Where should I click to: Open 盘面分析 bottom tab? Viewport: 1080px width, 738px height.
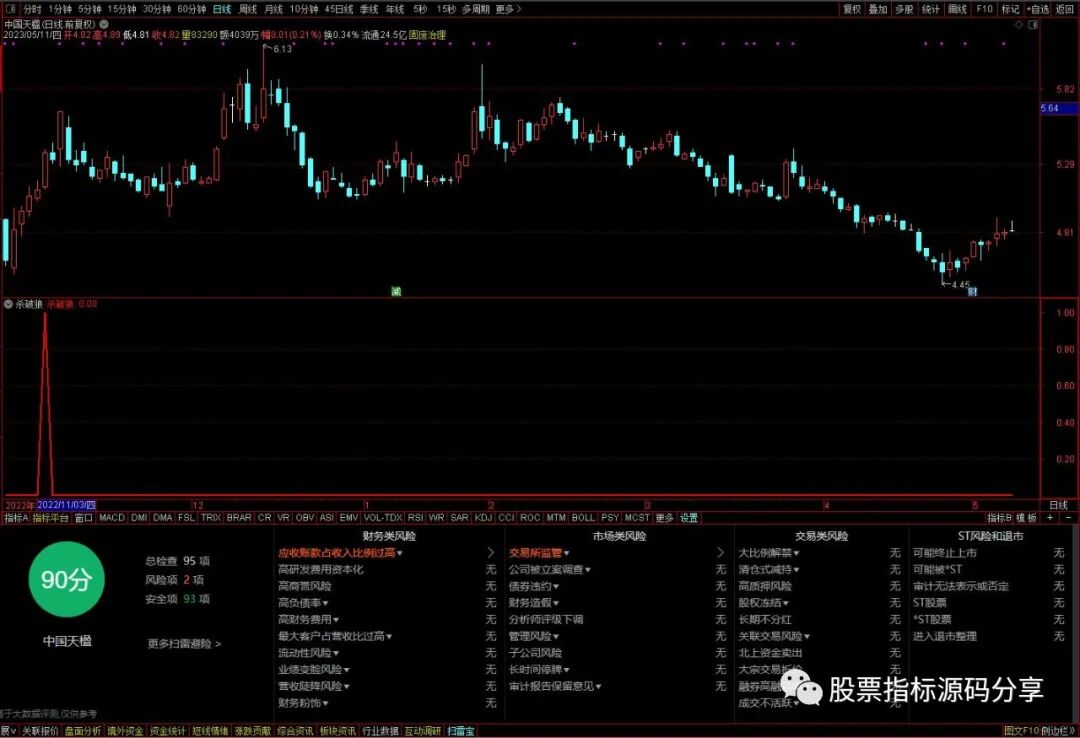(83, 730)
